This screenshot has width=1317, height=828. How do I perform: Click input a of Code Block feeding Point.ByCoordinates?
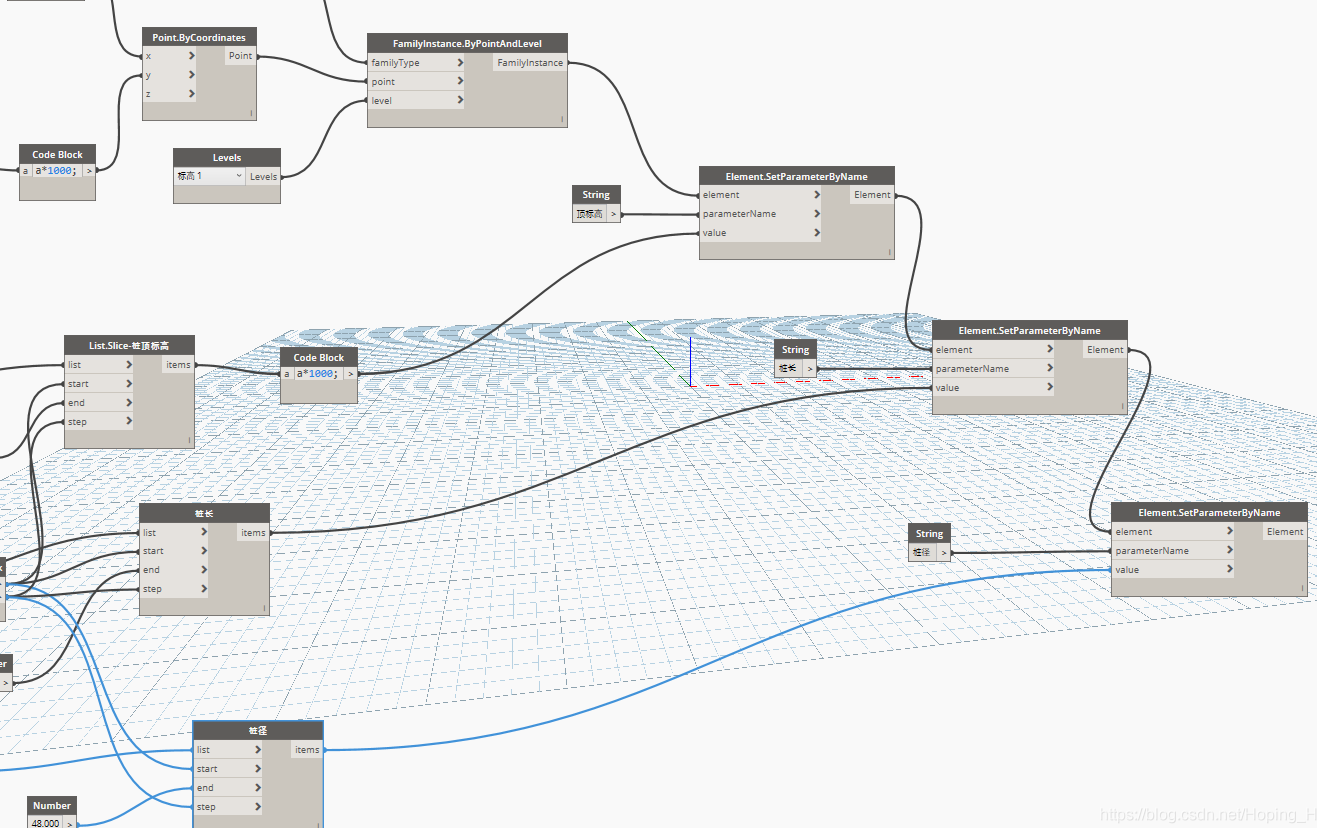coord(26,171)
